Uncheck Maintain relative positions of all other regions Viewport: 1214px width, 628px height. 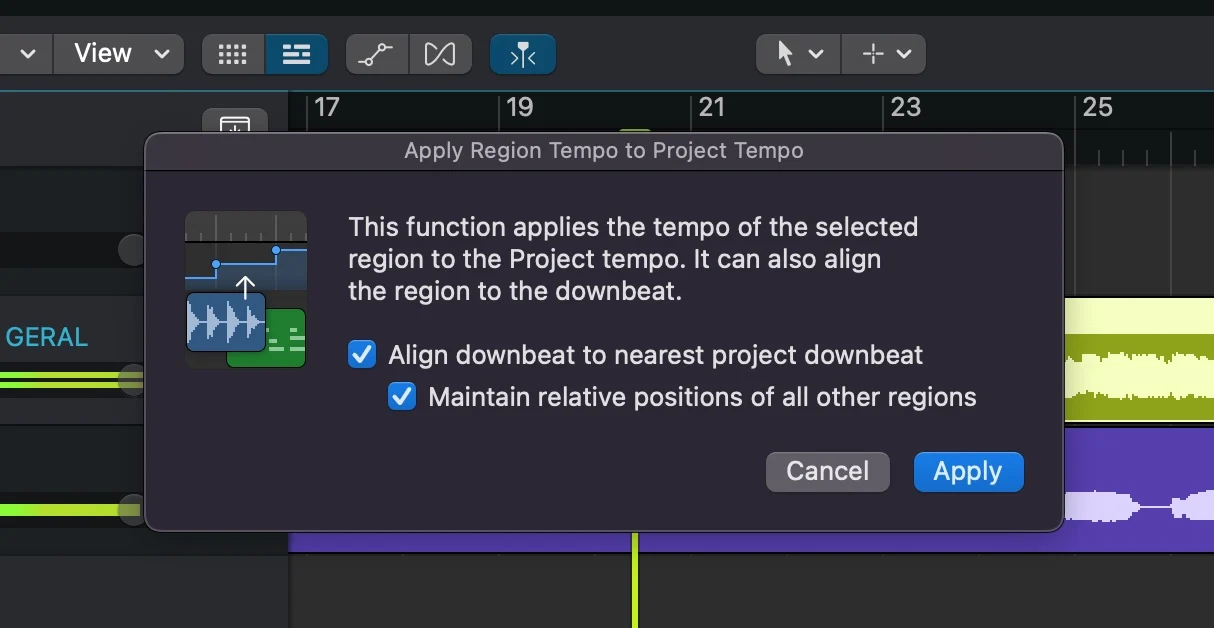click(x=402, y=396)
